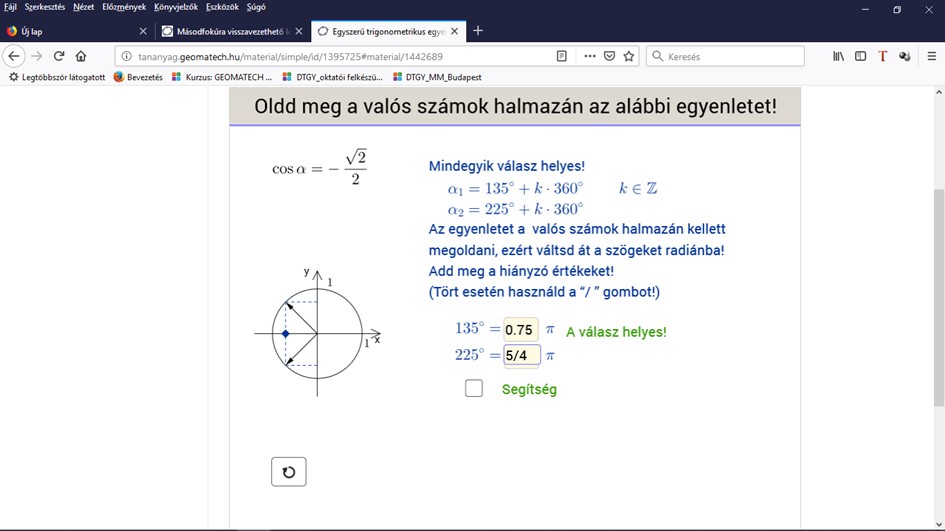Close the Egyszerű trigonometrikus tab
Viewport: 945px width, 531px height.
click(454, 31)
